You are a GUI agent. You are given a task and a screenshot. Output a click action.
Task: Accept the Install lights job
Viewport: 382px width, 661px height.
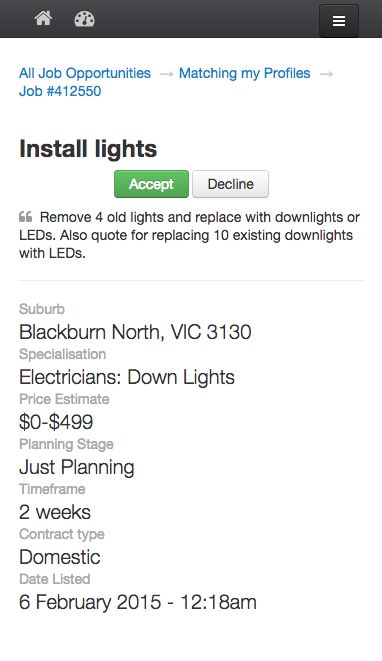151,184
